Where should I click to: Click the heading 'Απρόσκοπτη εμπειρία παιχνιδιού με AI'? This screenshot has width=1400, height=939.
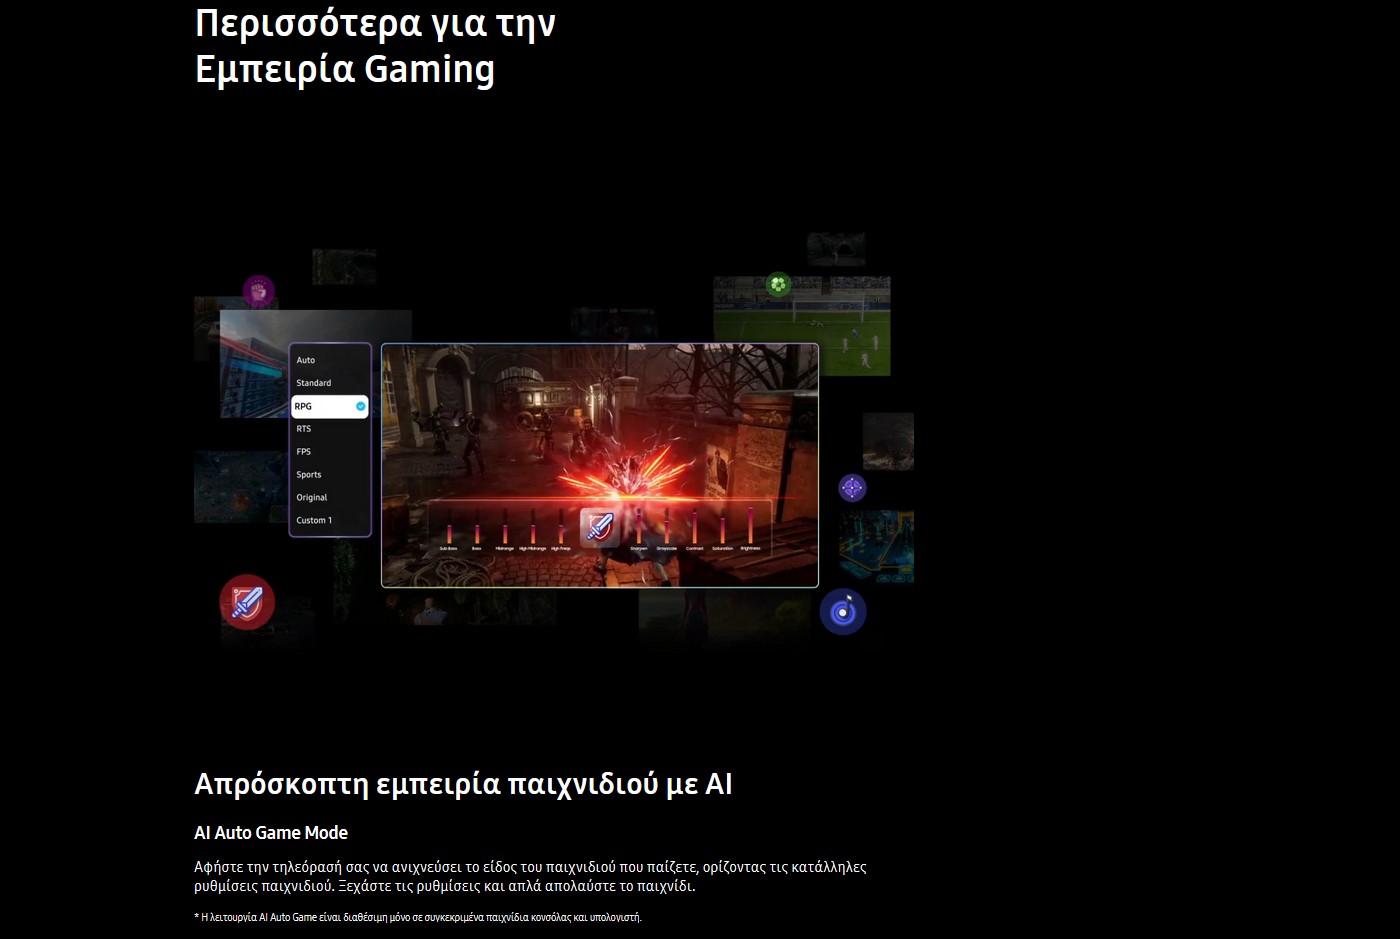tap(463, 784)
